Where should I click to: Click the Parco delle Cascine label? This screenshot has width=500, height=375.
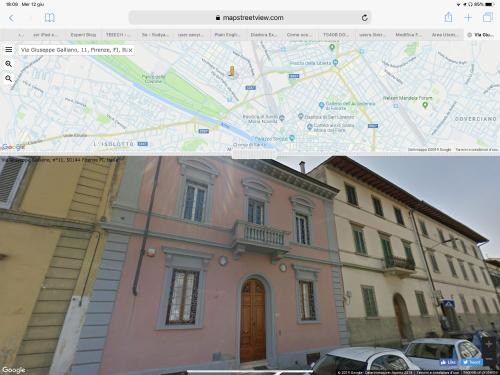[153, 79]
